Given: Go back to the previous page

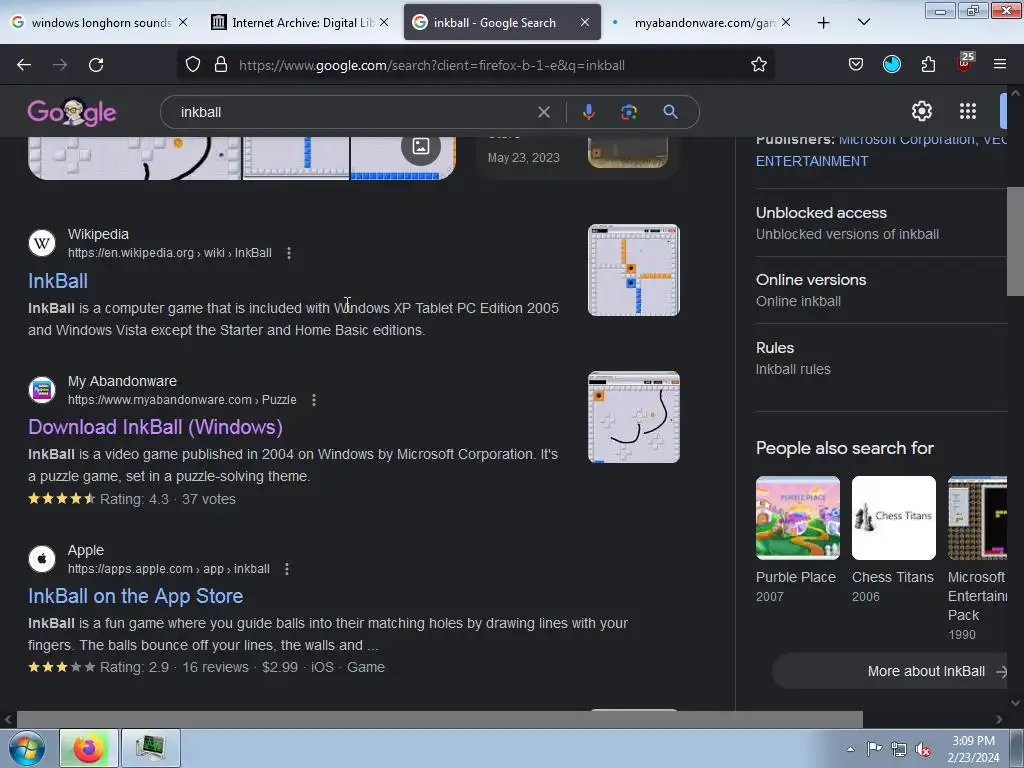Looking at the screenshot, I should [24, 65].
